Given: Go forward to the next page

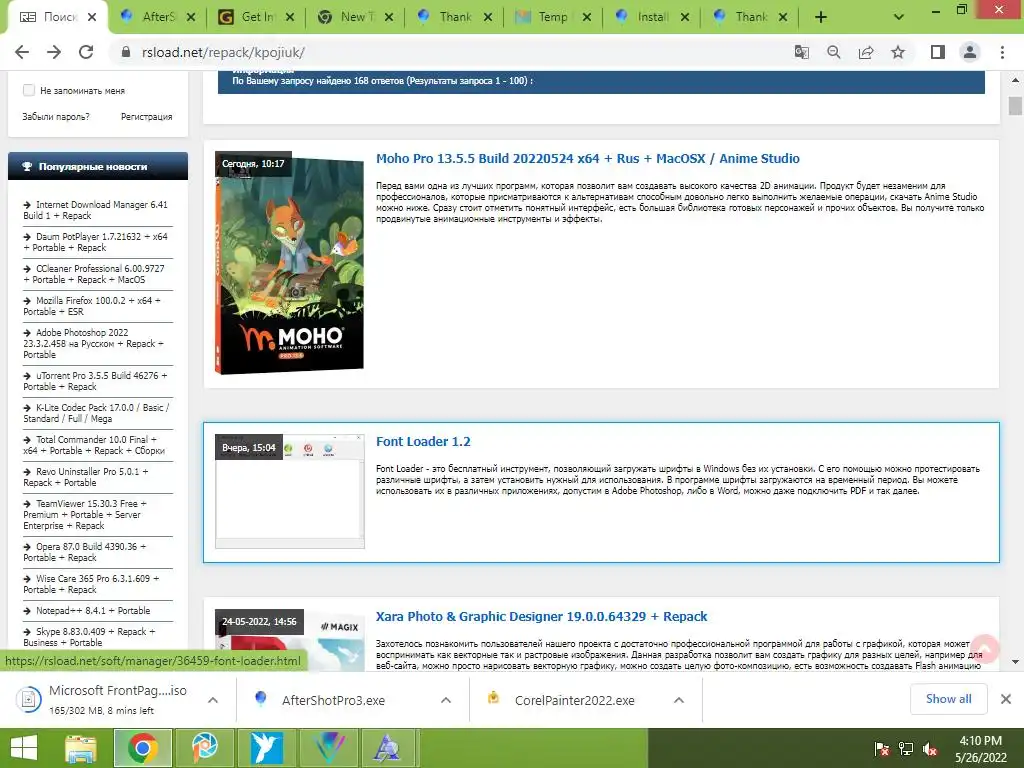Looking at the screenshot, I should tap(54, 52).
